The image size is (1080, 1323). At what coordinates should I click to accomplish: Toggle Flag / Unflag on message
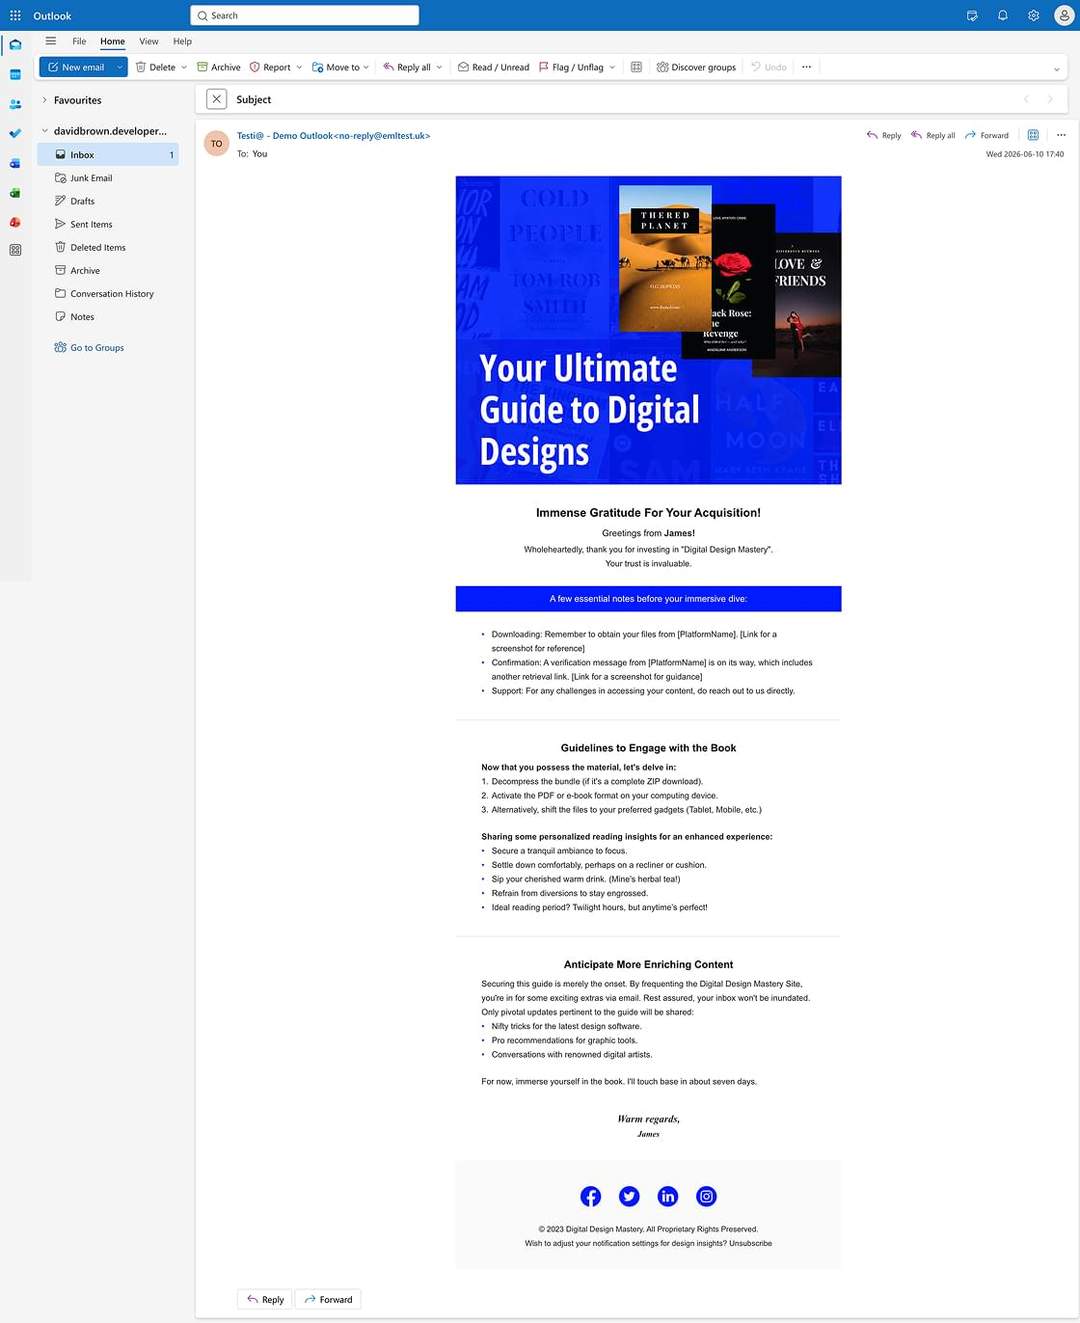[x=571, y=67]
